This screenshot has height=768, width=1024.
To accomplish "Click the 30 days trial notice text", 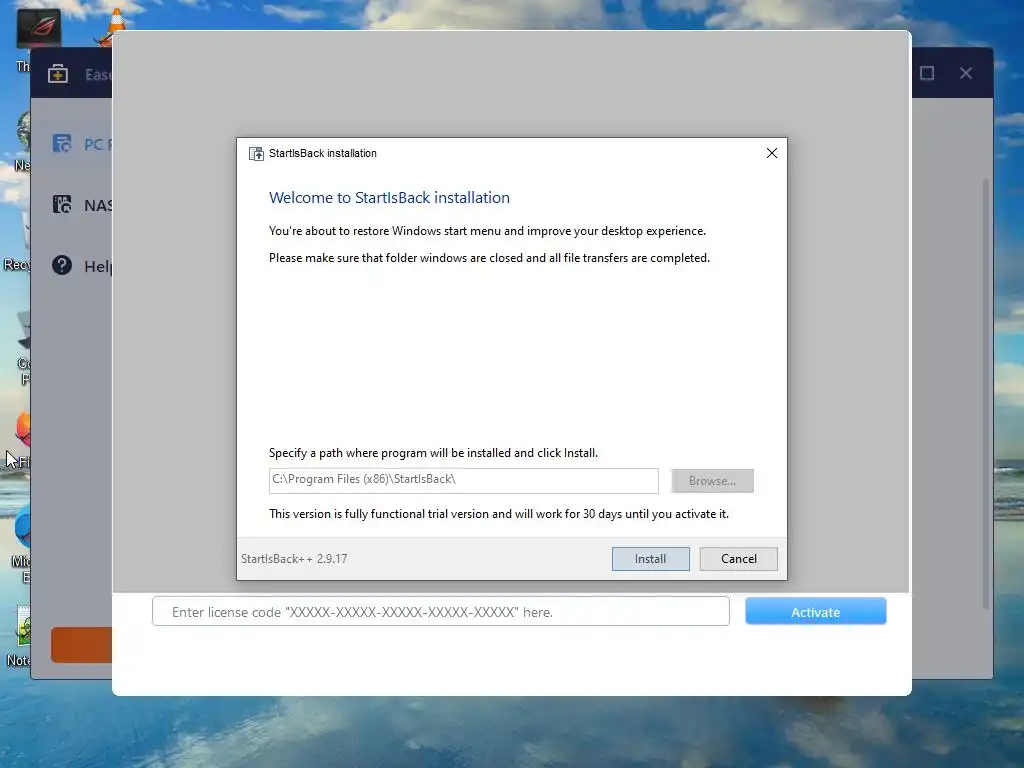I will point(499,514).
